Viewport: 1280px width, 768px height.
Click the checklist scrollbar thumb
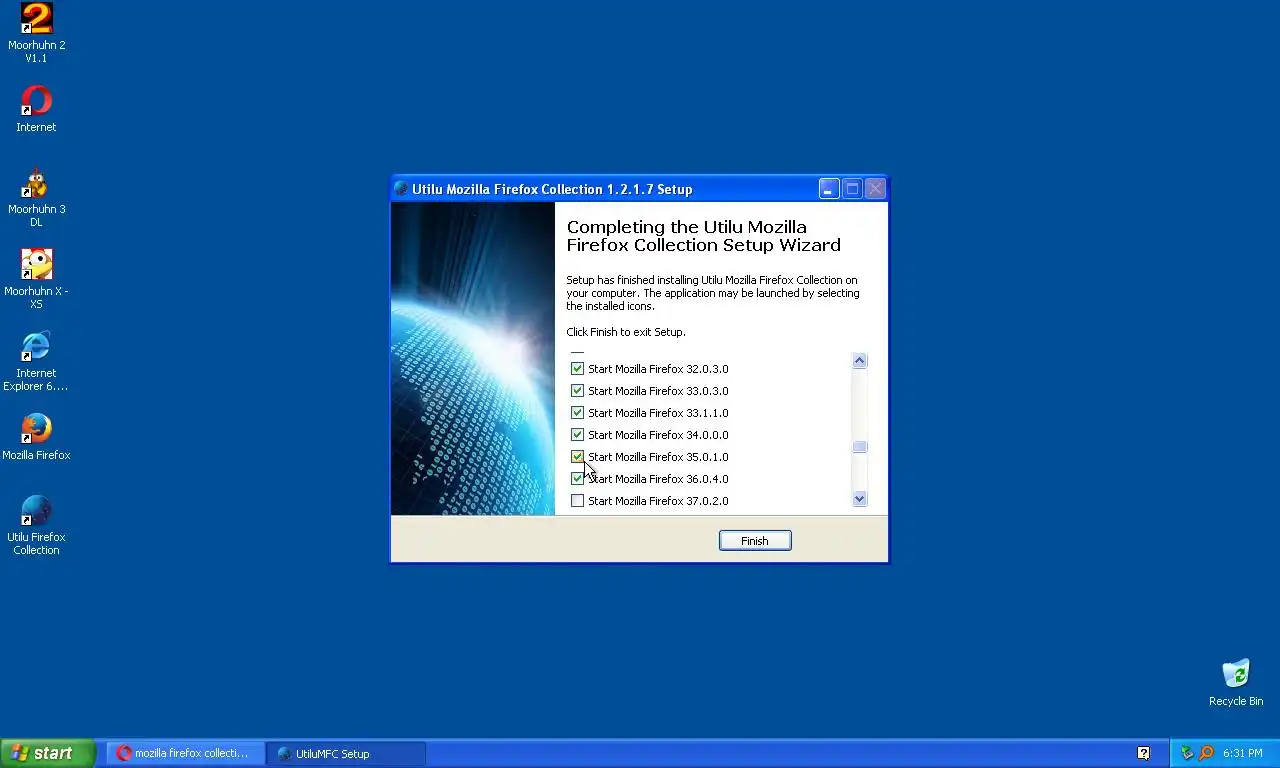[x=859, y=447]
